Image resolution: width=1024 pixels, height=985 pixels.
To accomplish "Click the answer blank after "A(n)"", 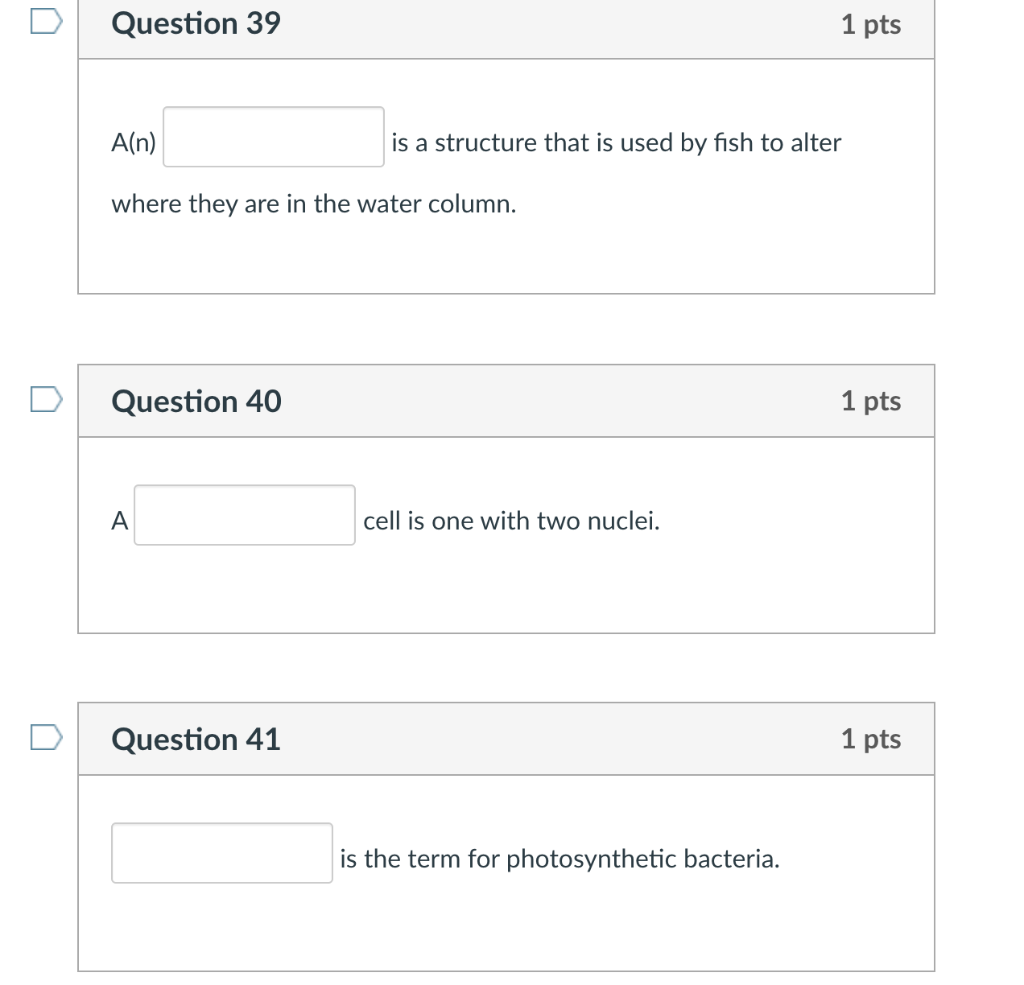I will coord(274,138).
